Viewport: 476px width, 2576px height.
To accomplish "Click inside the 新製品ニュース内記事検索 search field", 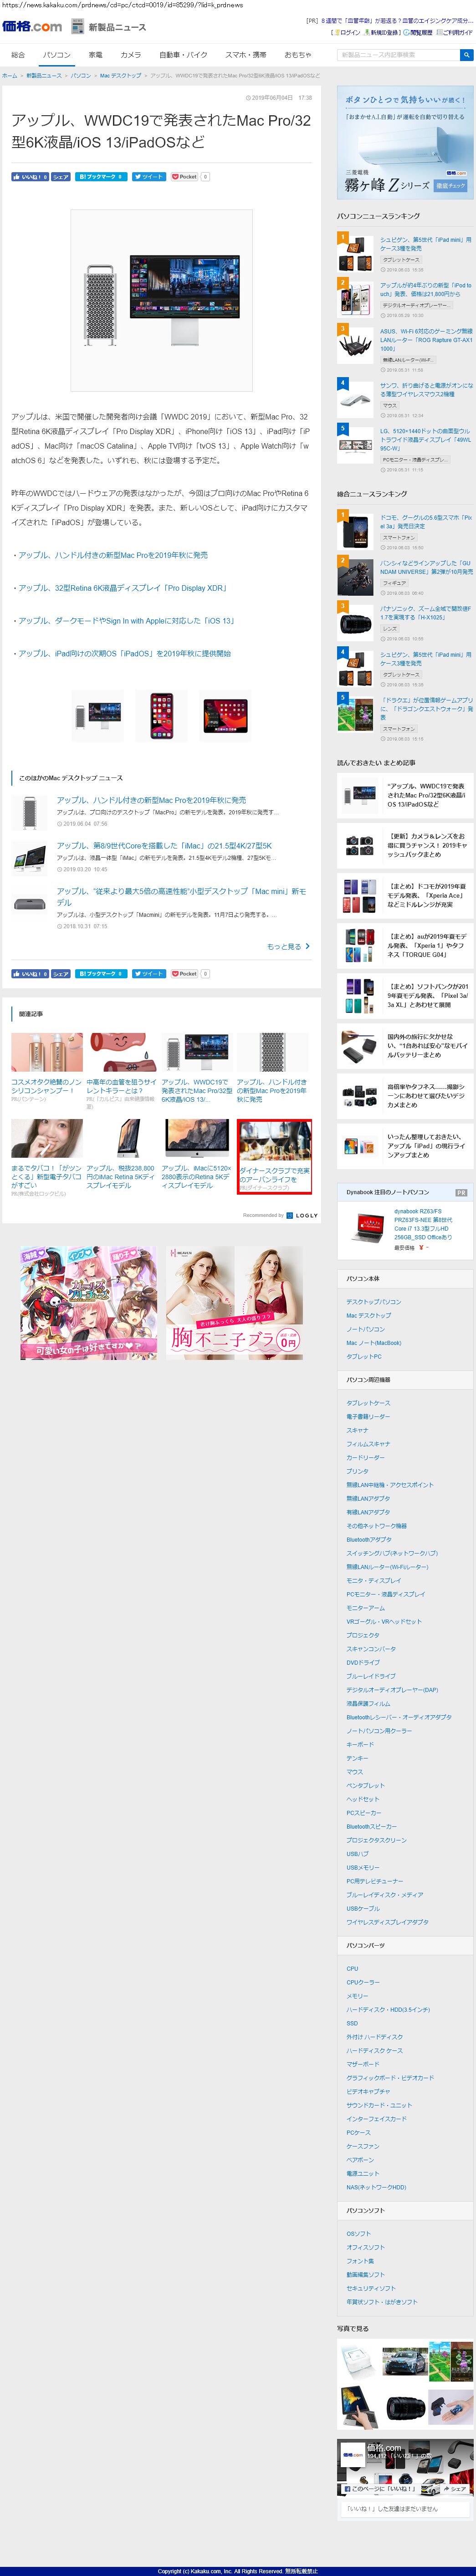I will coord(398,55).
